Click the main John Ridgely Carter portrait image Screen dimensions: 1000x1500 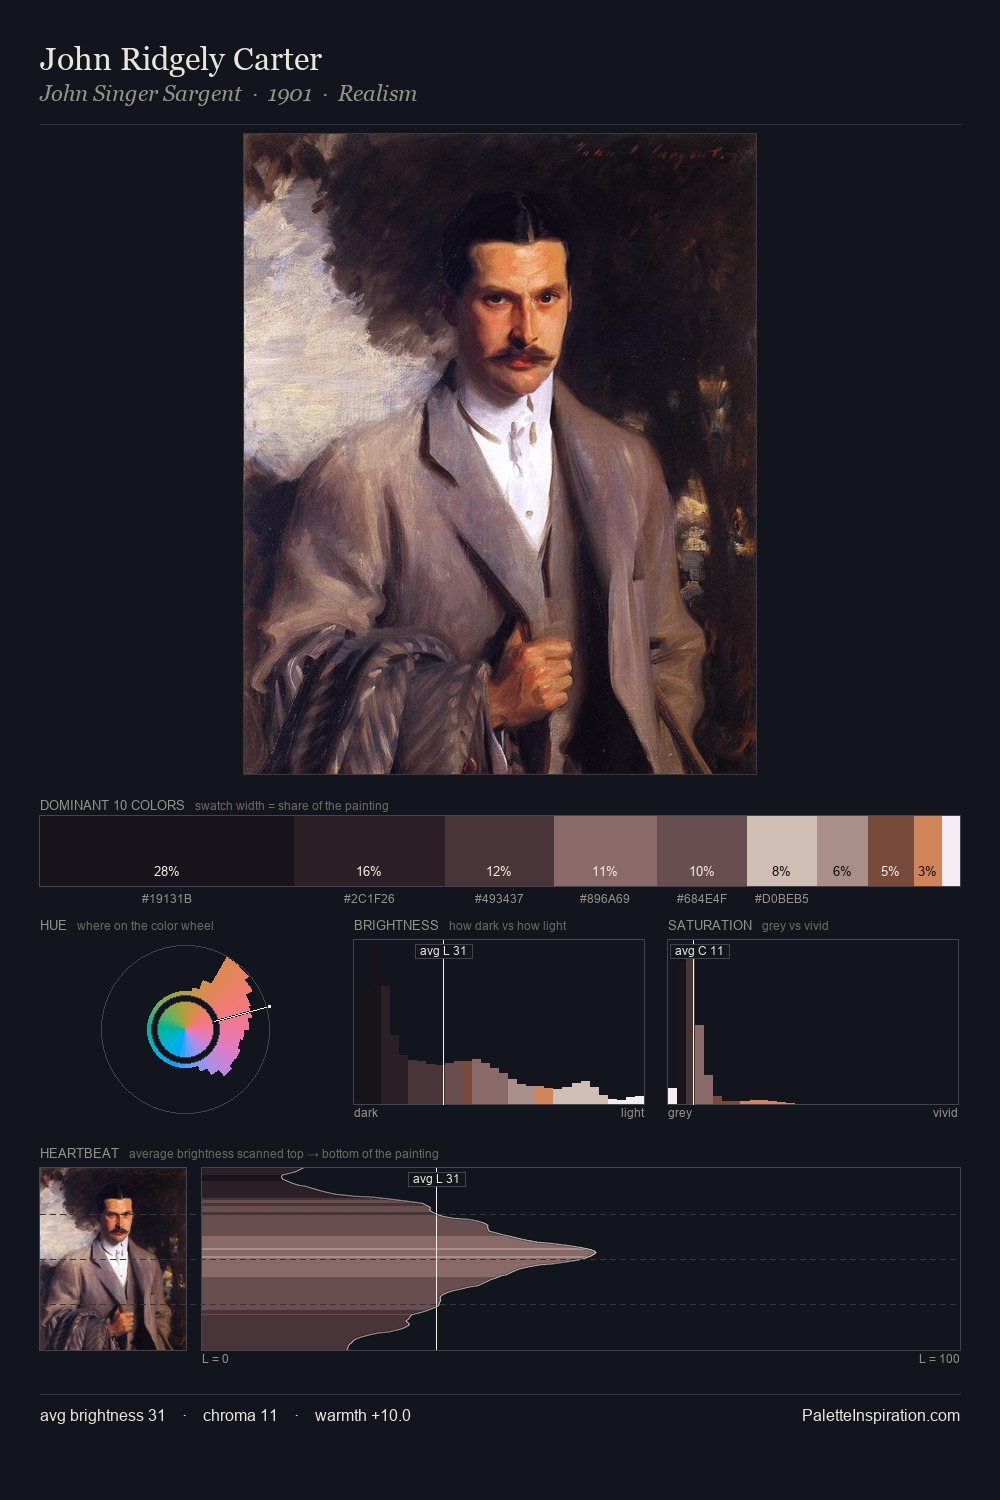coord(500,454)
